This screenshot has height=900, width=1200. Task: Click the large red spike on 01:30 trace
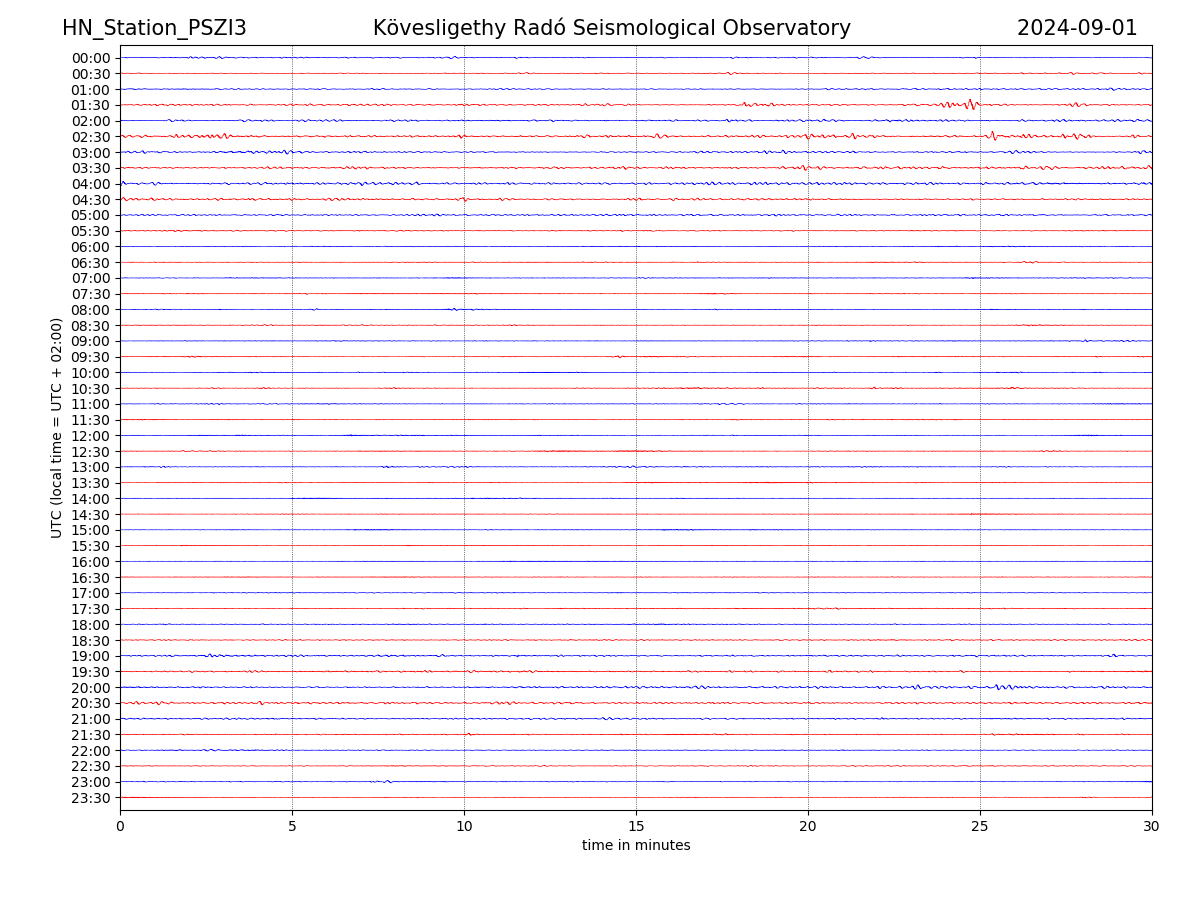coord(970,104)
